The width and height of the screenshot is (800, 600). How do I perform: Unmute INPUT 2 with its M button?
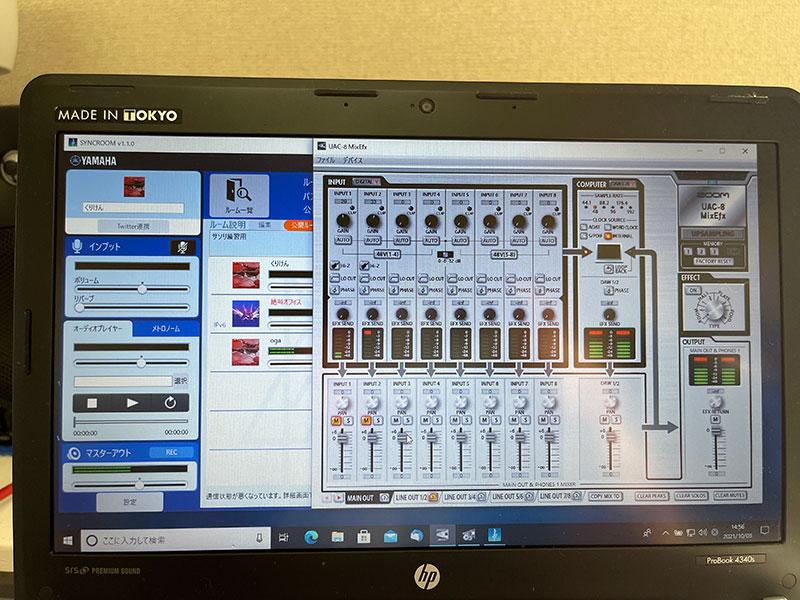coord(366,421)
